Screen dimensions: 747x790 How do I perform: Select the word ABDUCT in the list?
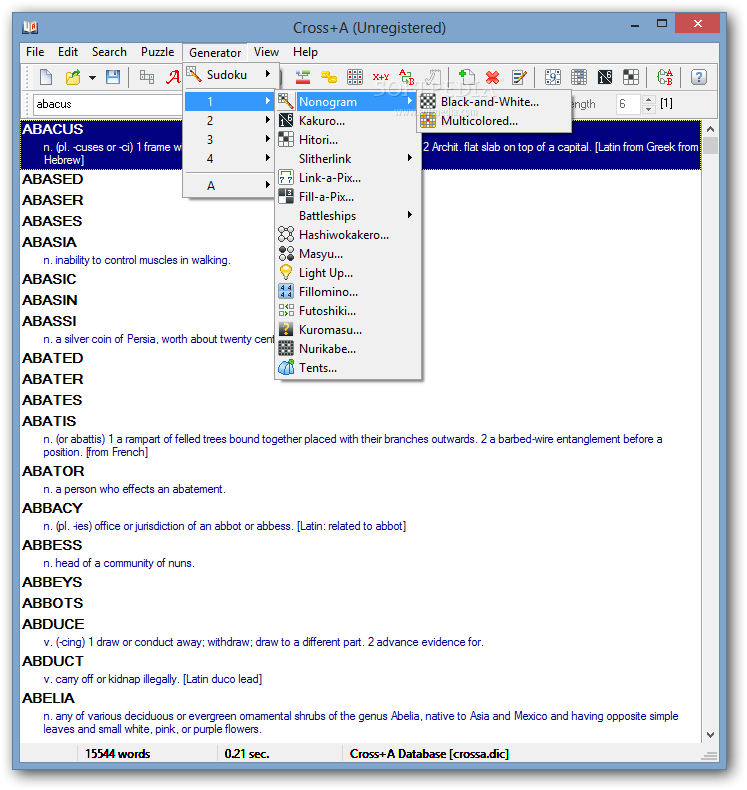pyautogui.click(x=53, y=661)
